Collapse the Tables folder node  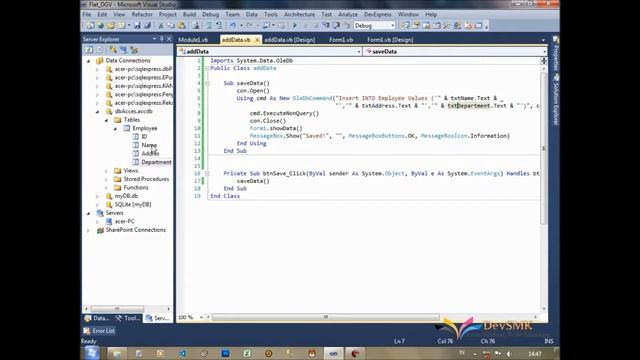(107, 120)
